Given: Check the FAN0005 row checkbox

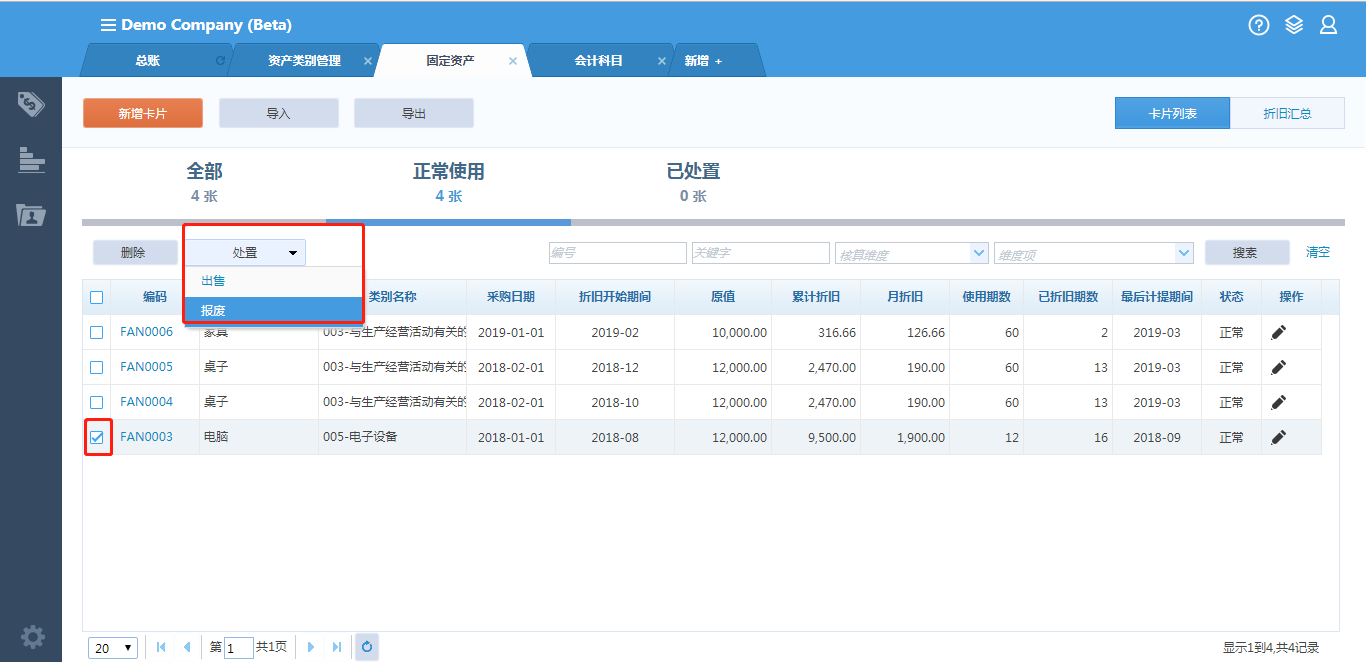Looking at the screenshot, I should [x=96, y=367].
